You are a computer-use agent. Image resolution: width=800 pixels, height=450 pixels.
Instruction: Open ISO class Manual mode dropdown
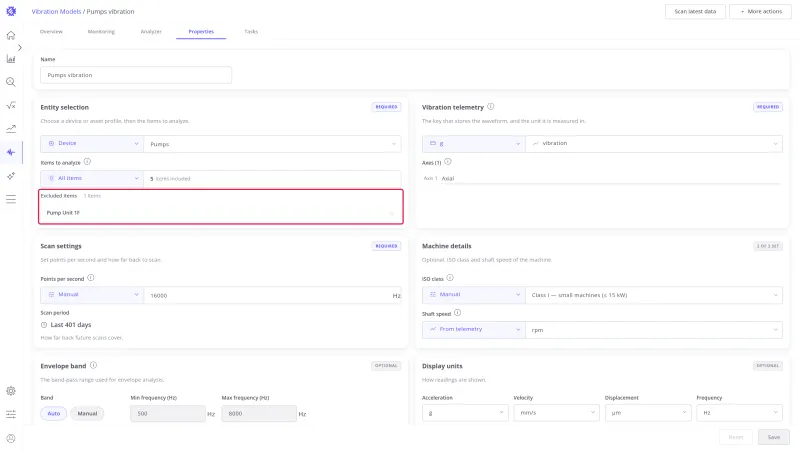click(x=473, y=294)
